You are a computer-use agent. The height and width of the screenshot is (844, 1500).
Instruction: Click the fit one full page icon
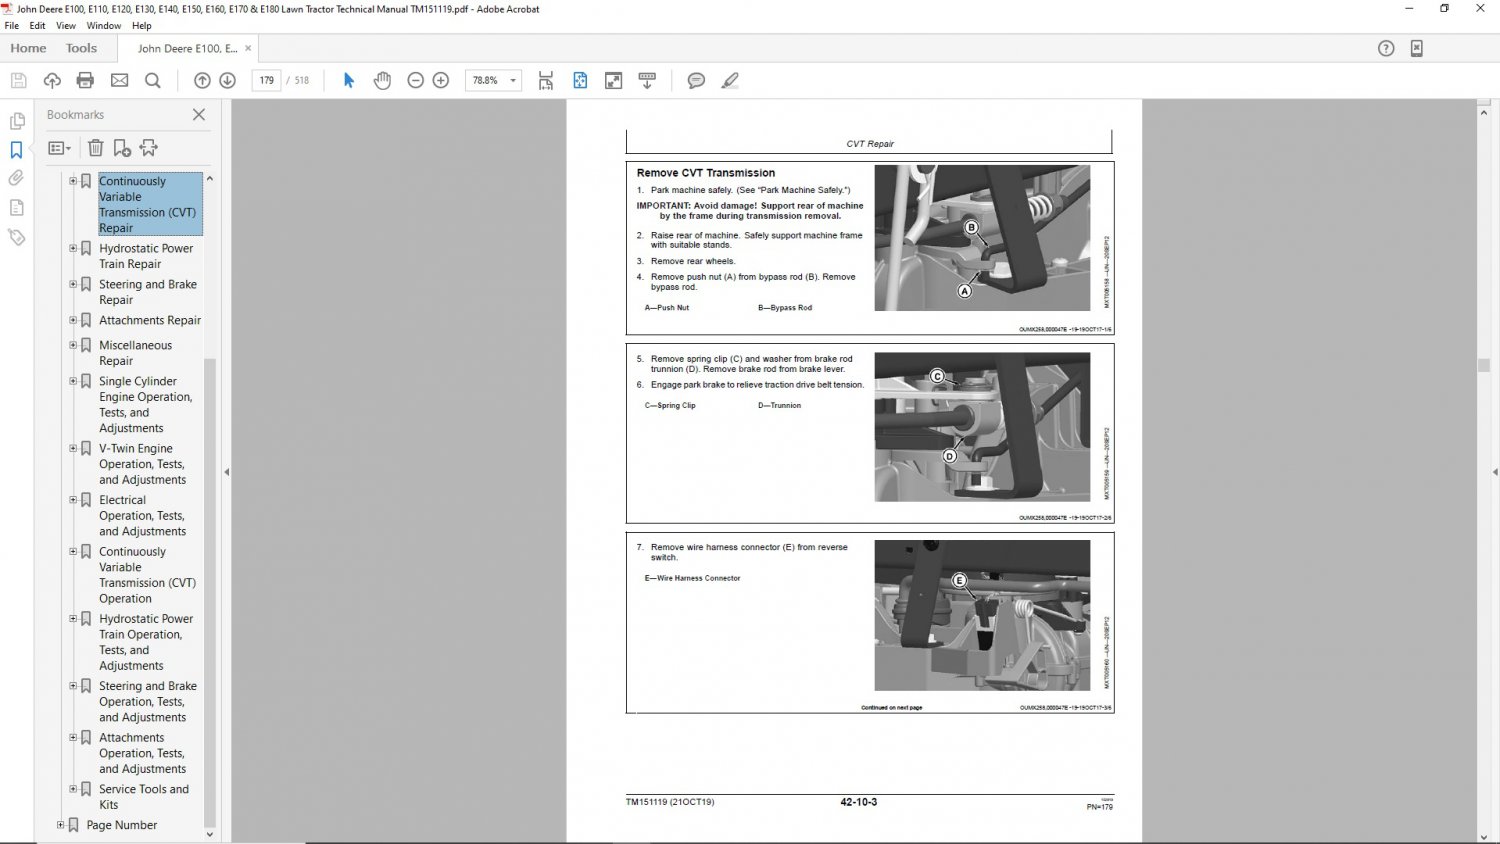580,81
